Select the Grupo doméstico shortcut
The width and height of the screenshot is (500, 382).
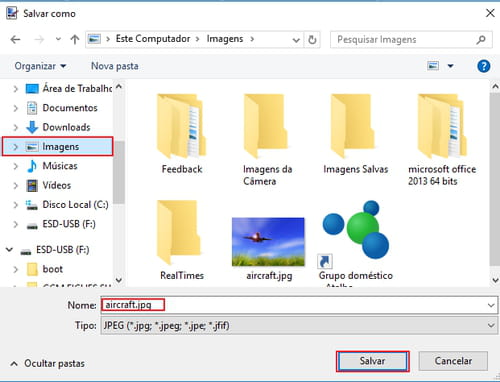tap(356, 243)
